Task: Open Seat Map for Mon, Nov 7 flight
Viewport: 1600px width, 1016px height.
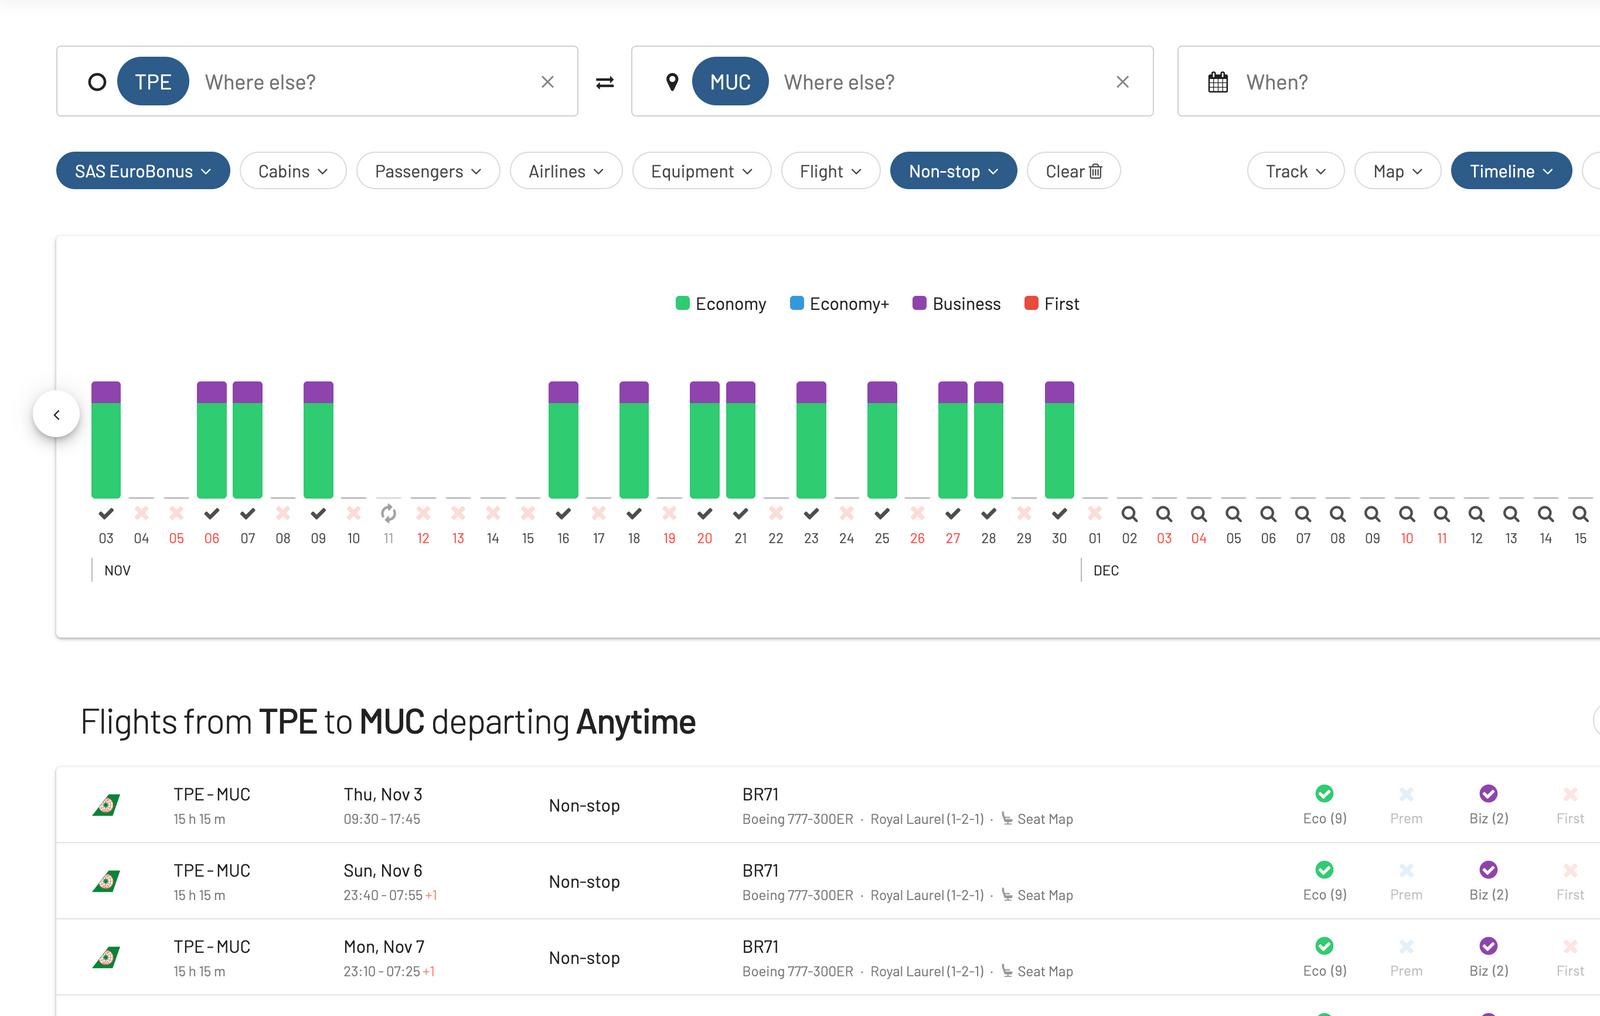Action: pyautogui.click(x=1037, y=971)
